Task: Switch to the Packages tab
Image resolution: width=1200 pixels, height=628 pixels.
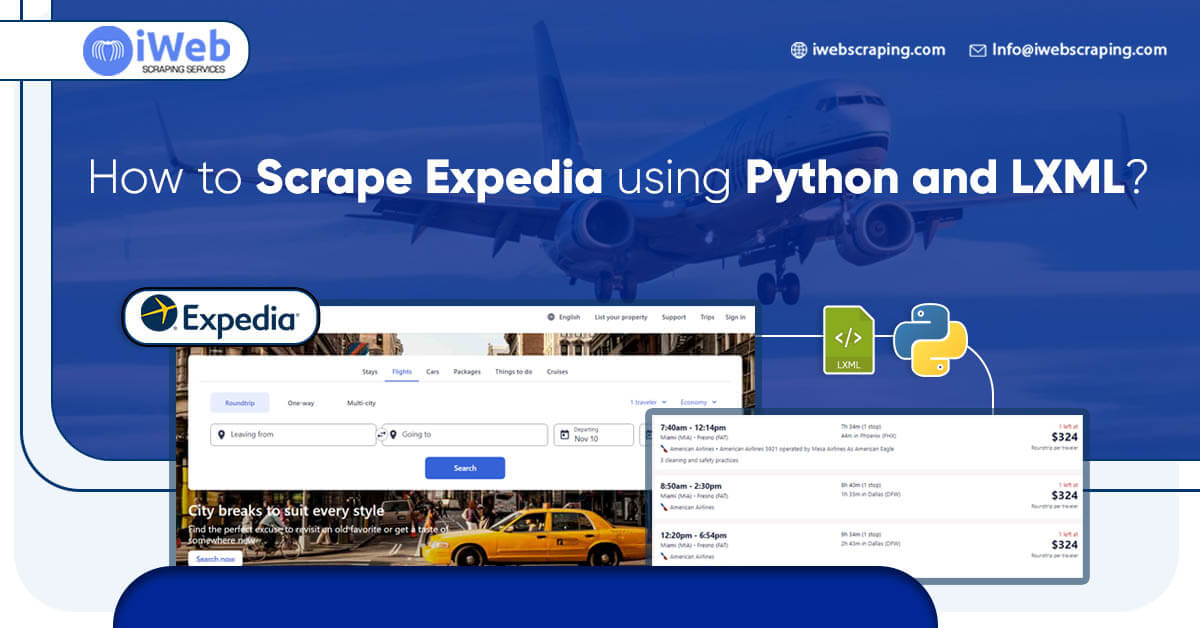Action: tap(467, 372)
